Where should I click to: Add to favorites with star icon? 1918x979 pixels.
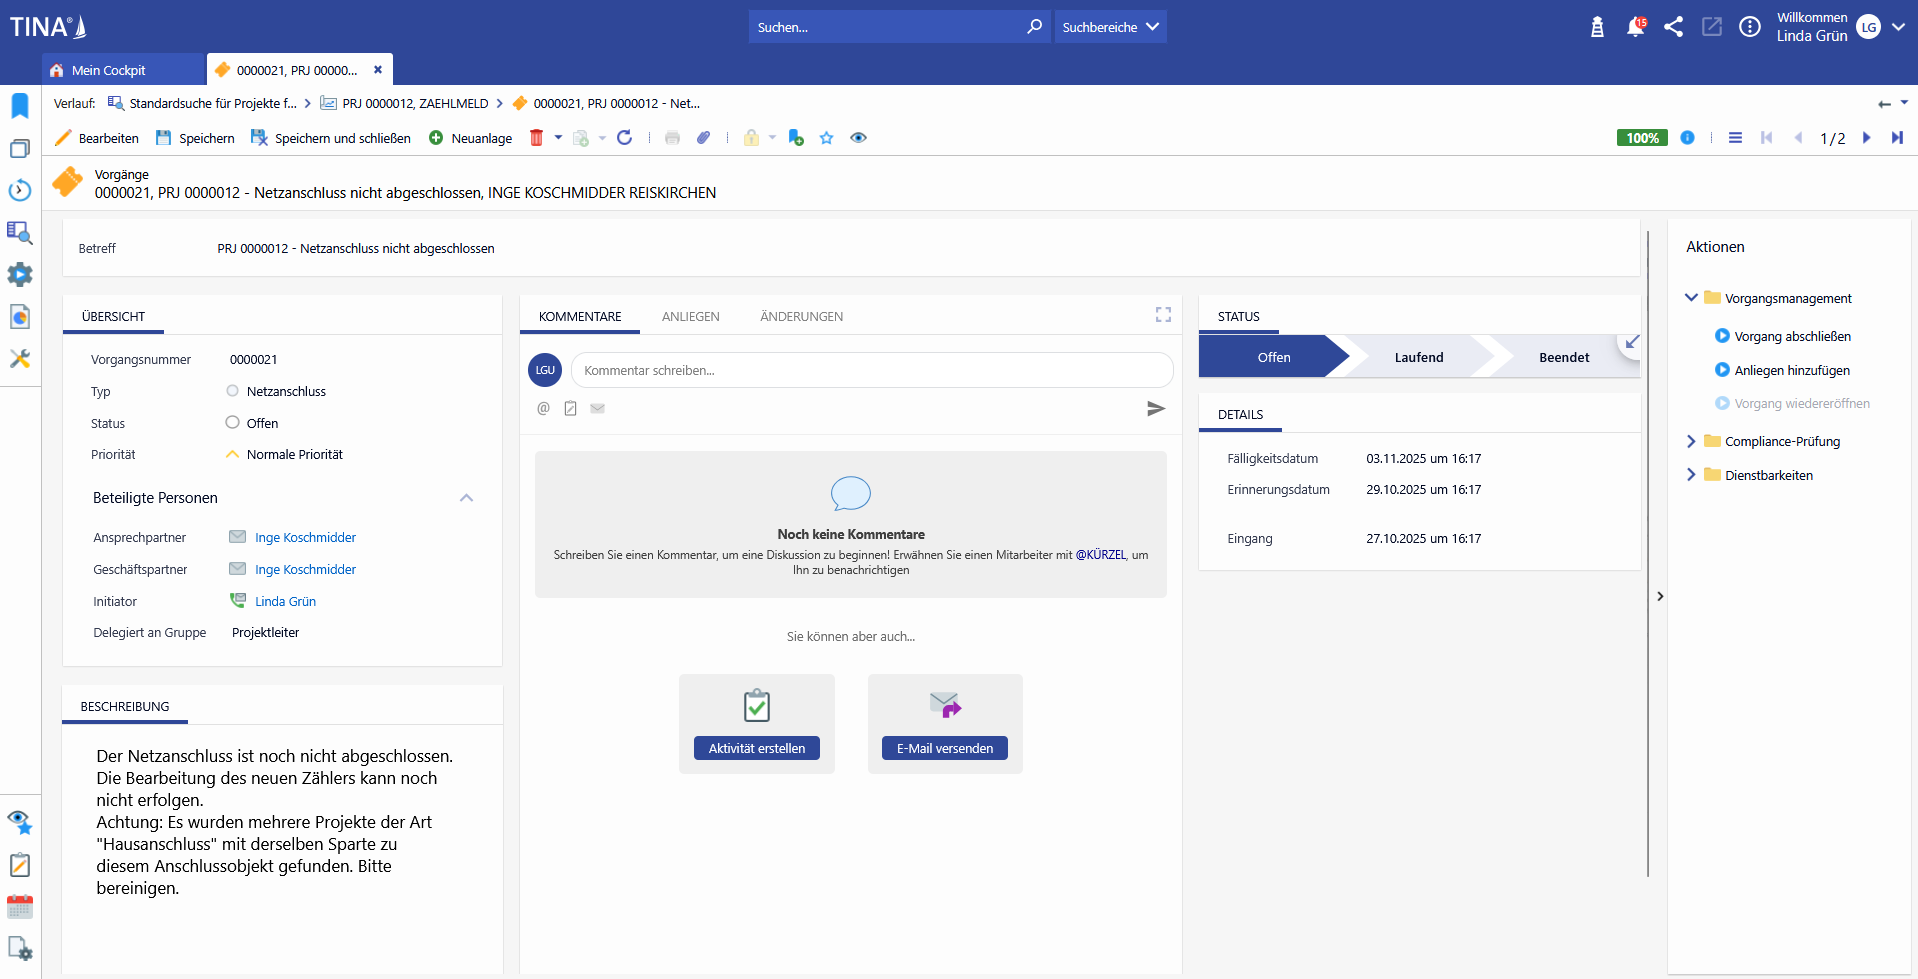826,138
